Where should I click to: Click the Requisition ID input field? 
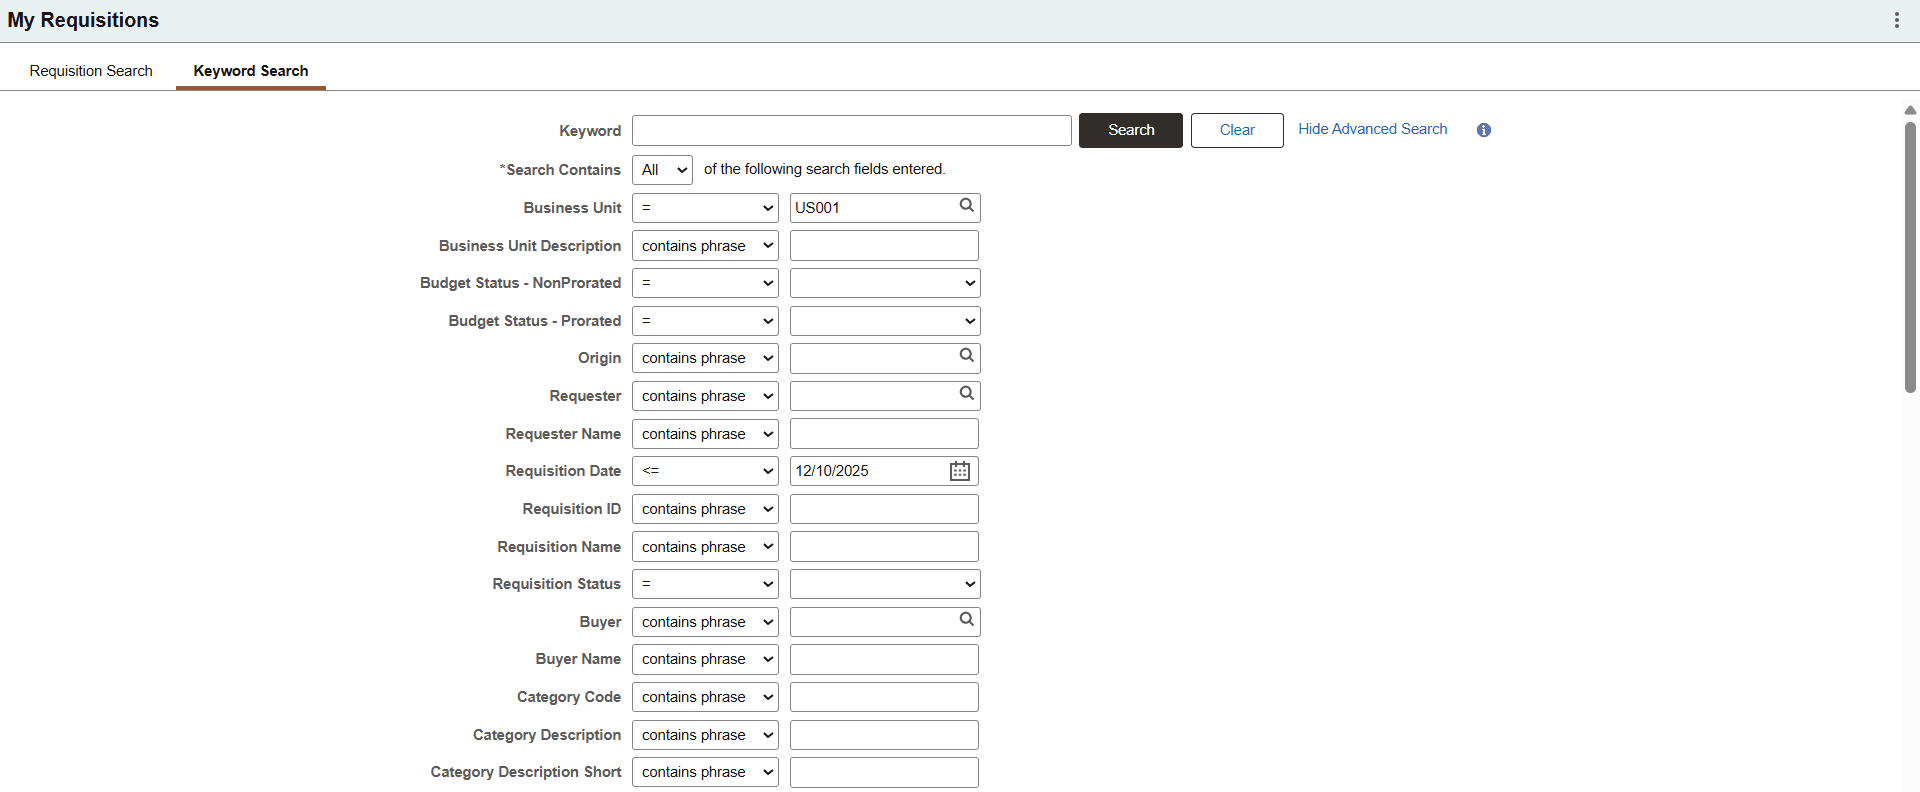884,509
